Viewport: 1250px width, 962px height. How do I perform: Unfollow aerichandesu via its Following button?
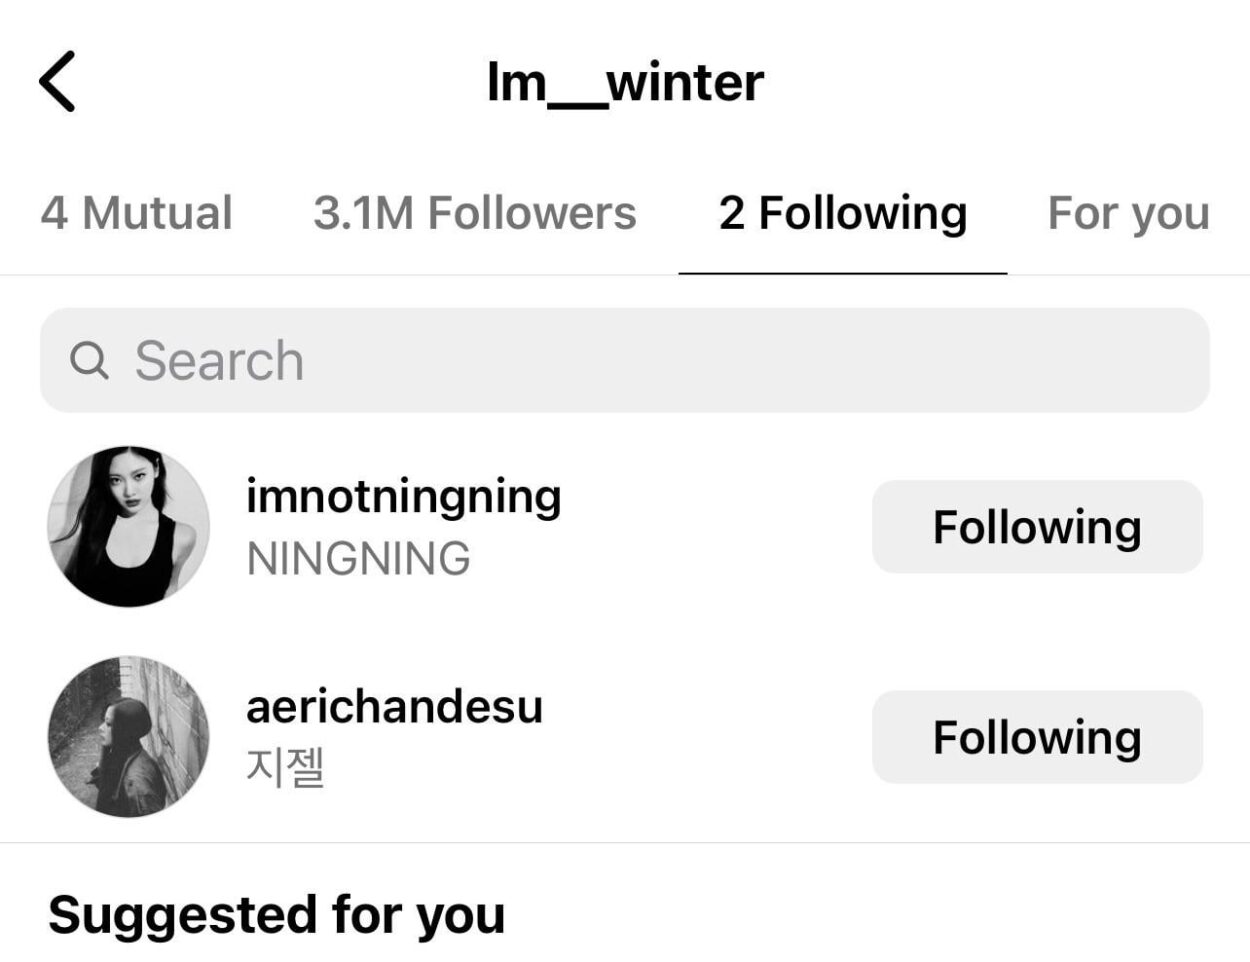click(1038, 737)
